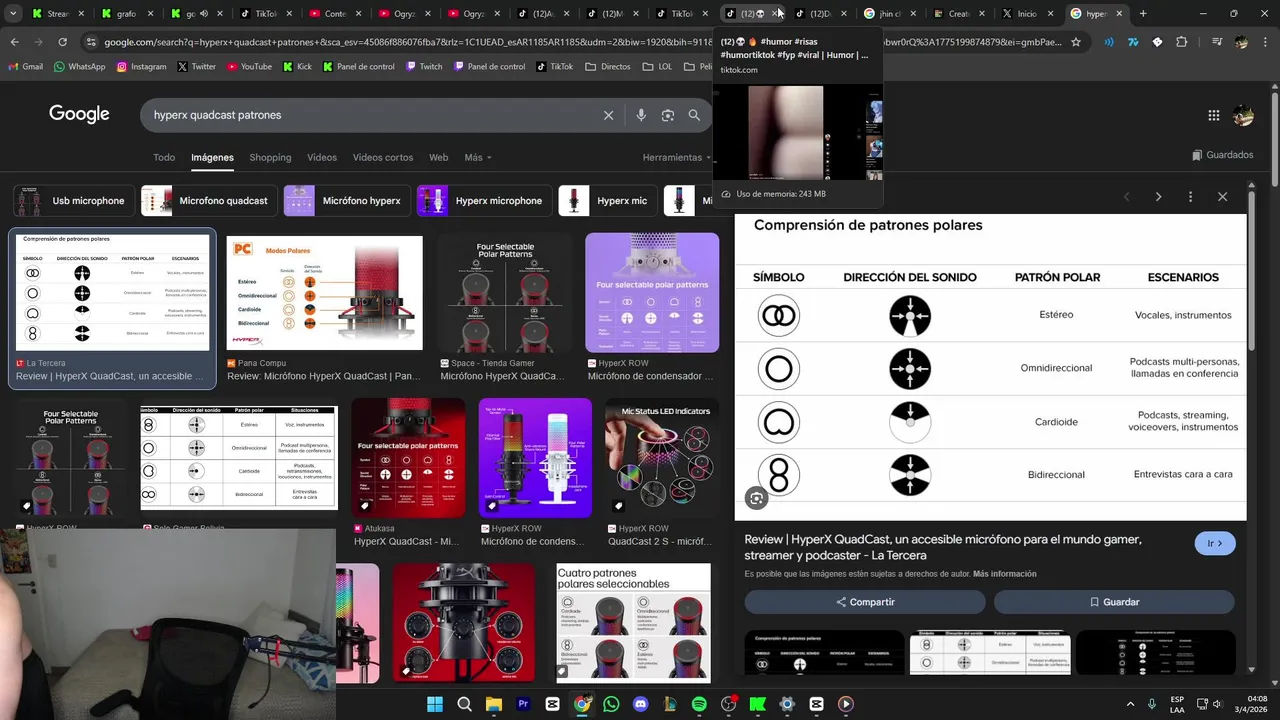The image size is (1280, 720).
Task: Open Discord from the taskbar
Action: (641, 704)
